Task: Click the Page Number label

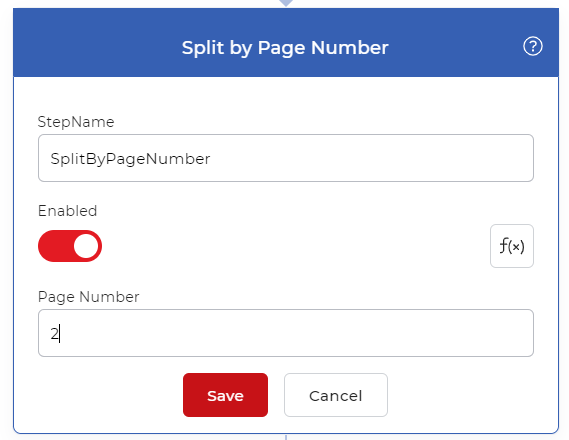Action: pos(89,297)
